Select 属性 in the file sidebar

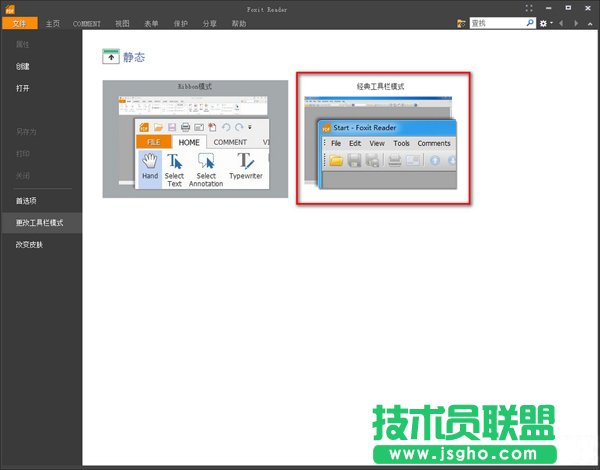pos(23,44)
